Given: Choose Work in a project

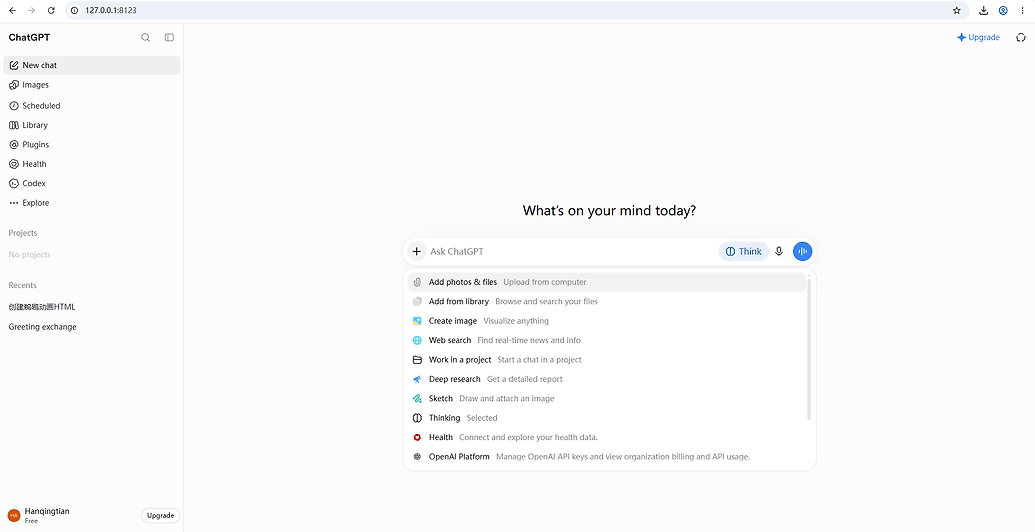Looking at the screenshot, I should 607,360.
